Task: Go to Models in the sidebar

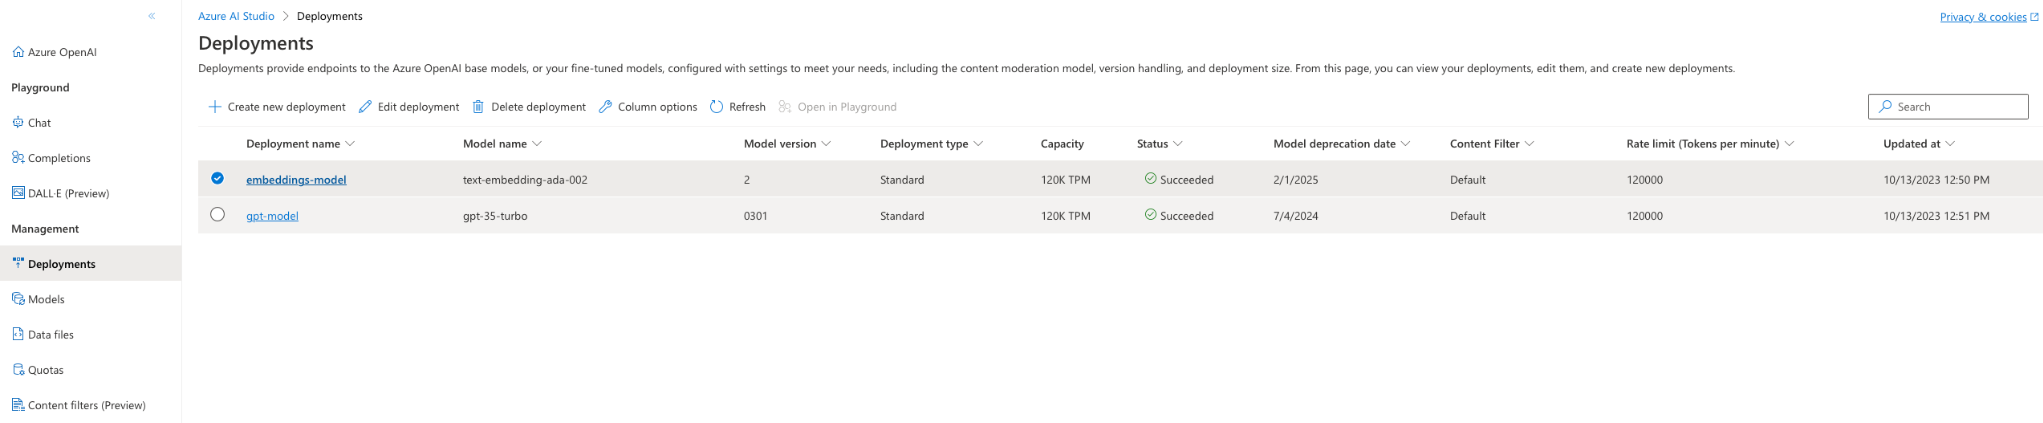Action: tap(46, 299)
